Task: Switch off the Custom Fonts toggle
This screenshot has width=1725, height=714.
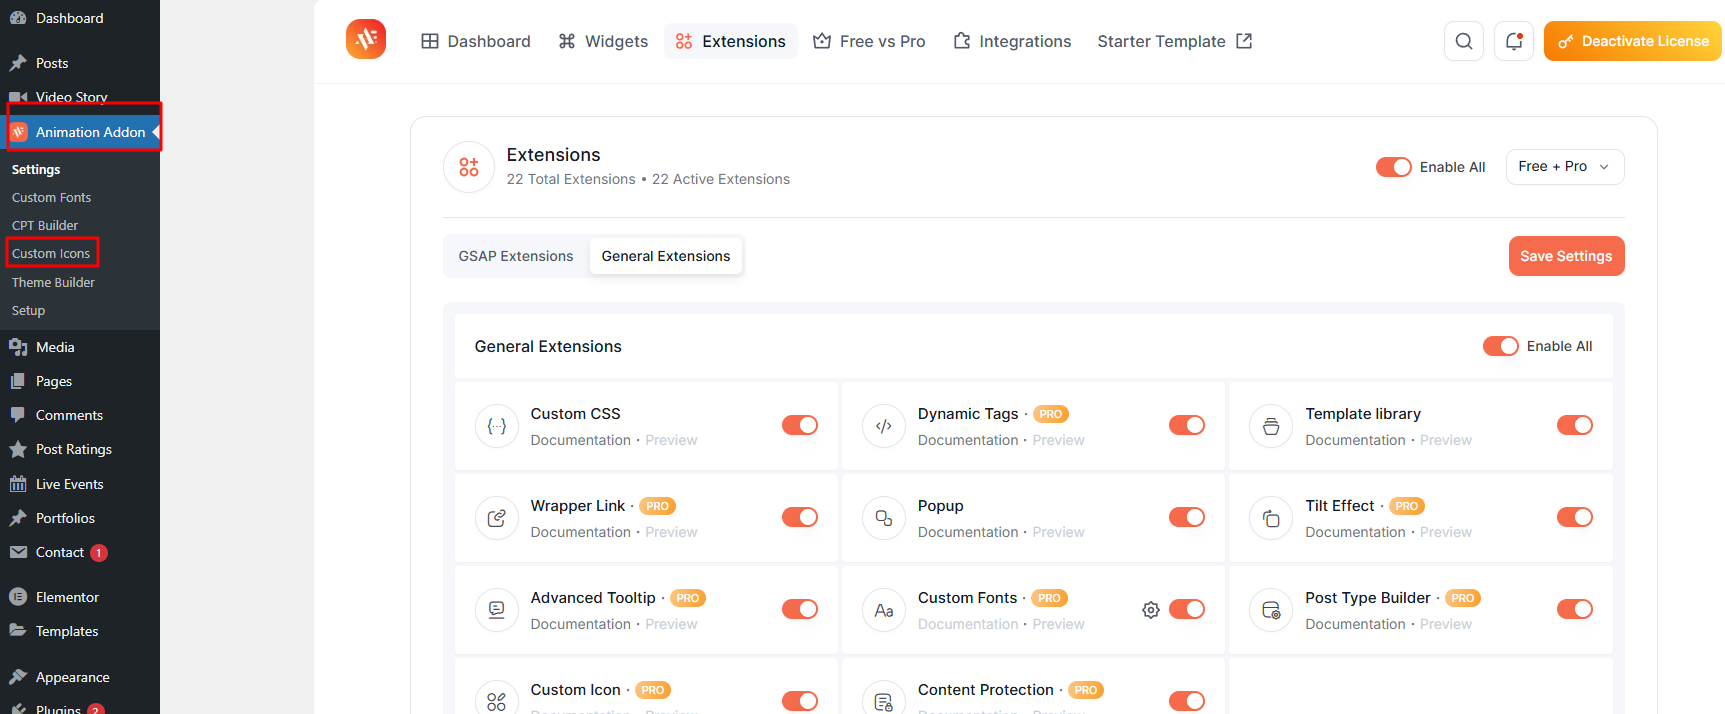Action: click(1187, 609)
